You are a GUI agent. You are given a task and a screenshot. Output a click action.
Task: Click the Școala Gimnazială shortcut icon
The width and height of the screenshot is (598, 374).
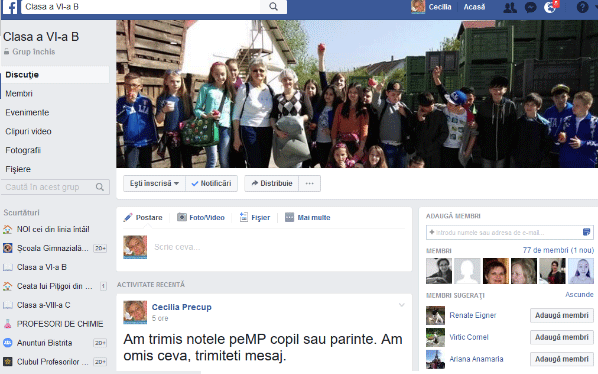click(x=8, y=248)
